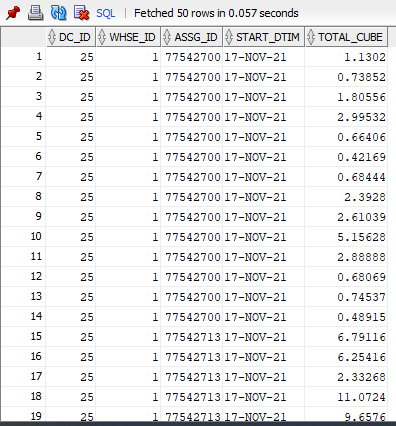This screenshot has height=426, width=396.
Task: Select row number 10 header
Action: click(23, 237)
